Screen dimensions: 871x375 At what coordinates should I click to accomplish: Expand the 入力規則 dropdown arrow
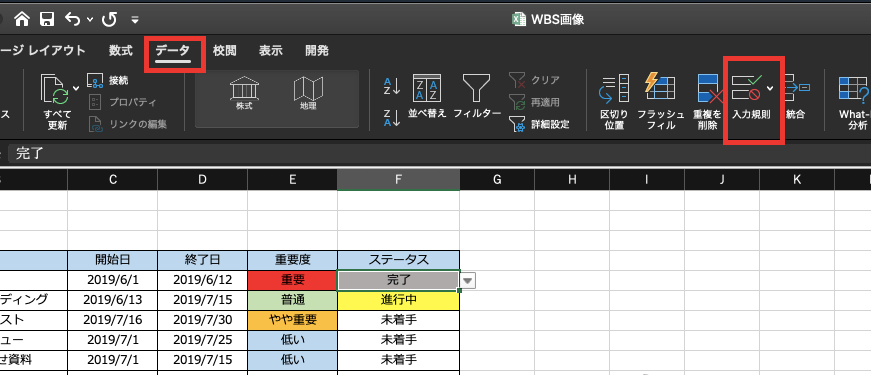point(770,88)
